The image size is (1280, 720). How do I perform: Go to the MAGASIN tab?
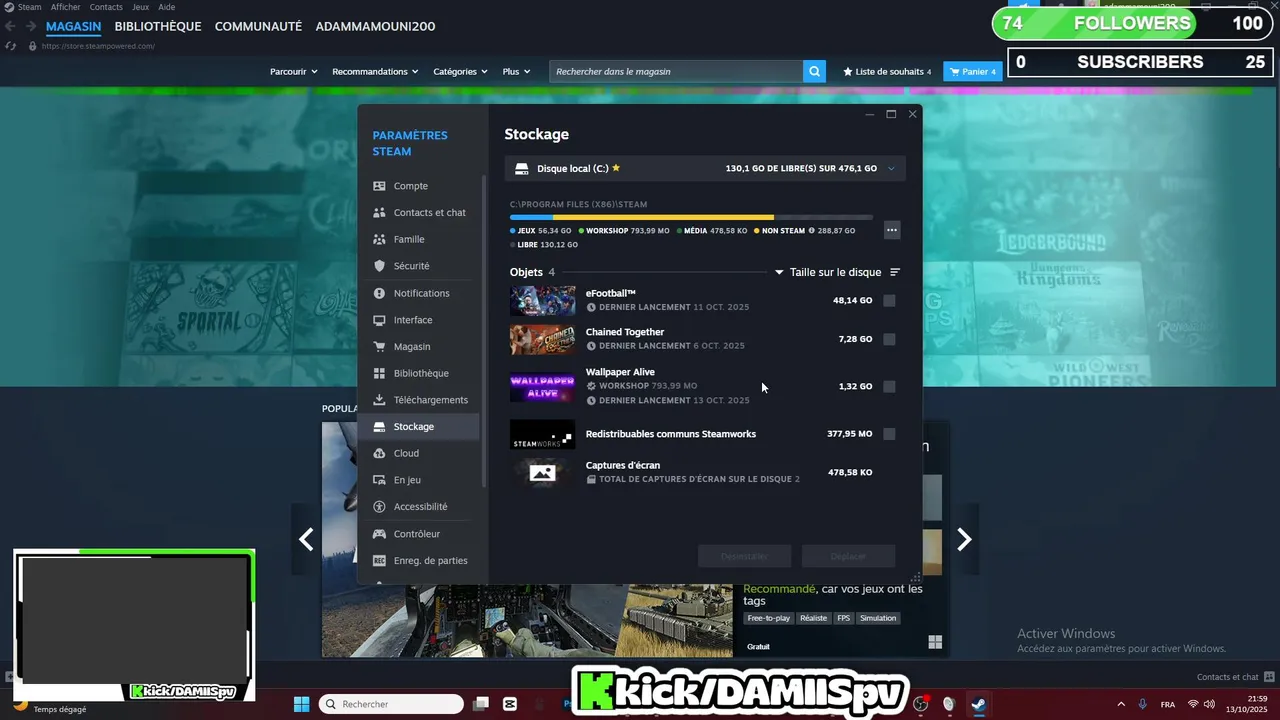coord(73,26)
